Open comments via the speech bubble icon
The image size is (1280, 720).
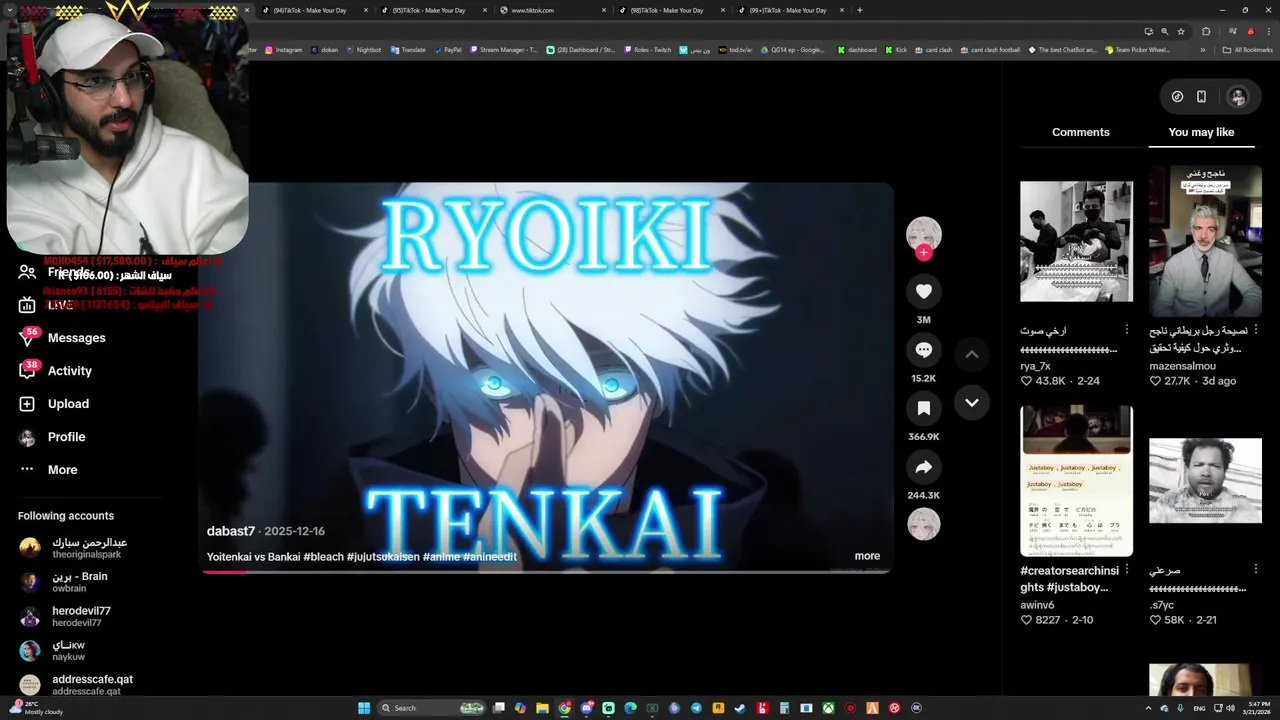pos(924,350)
